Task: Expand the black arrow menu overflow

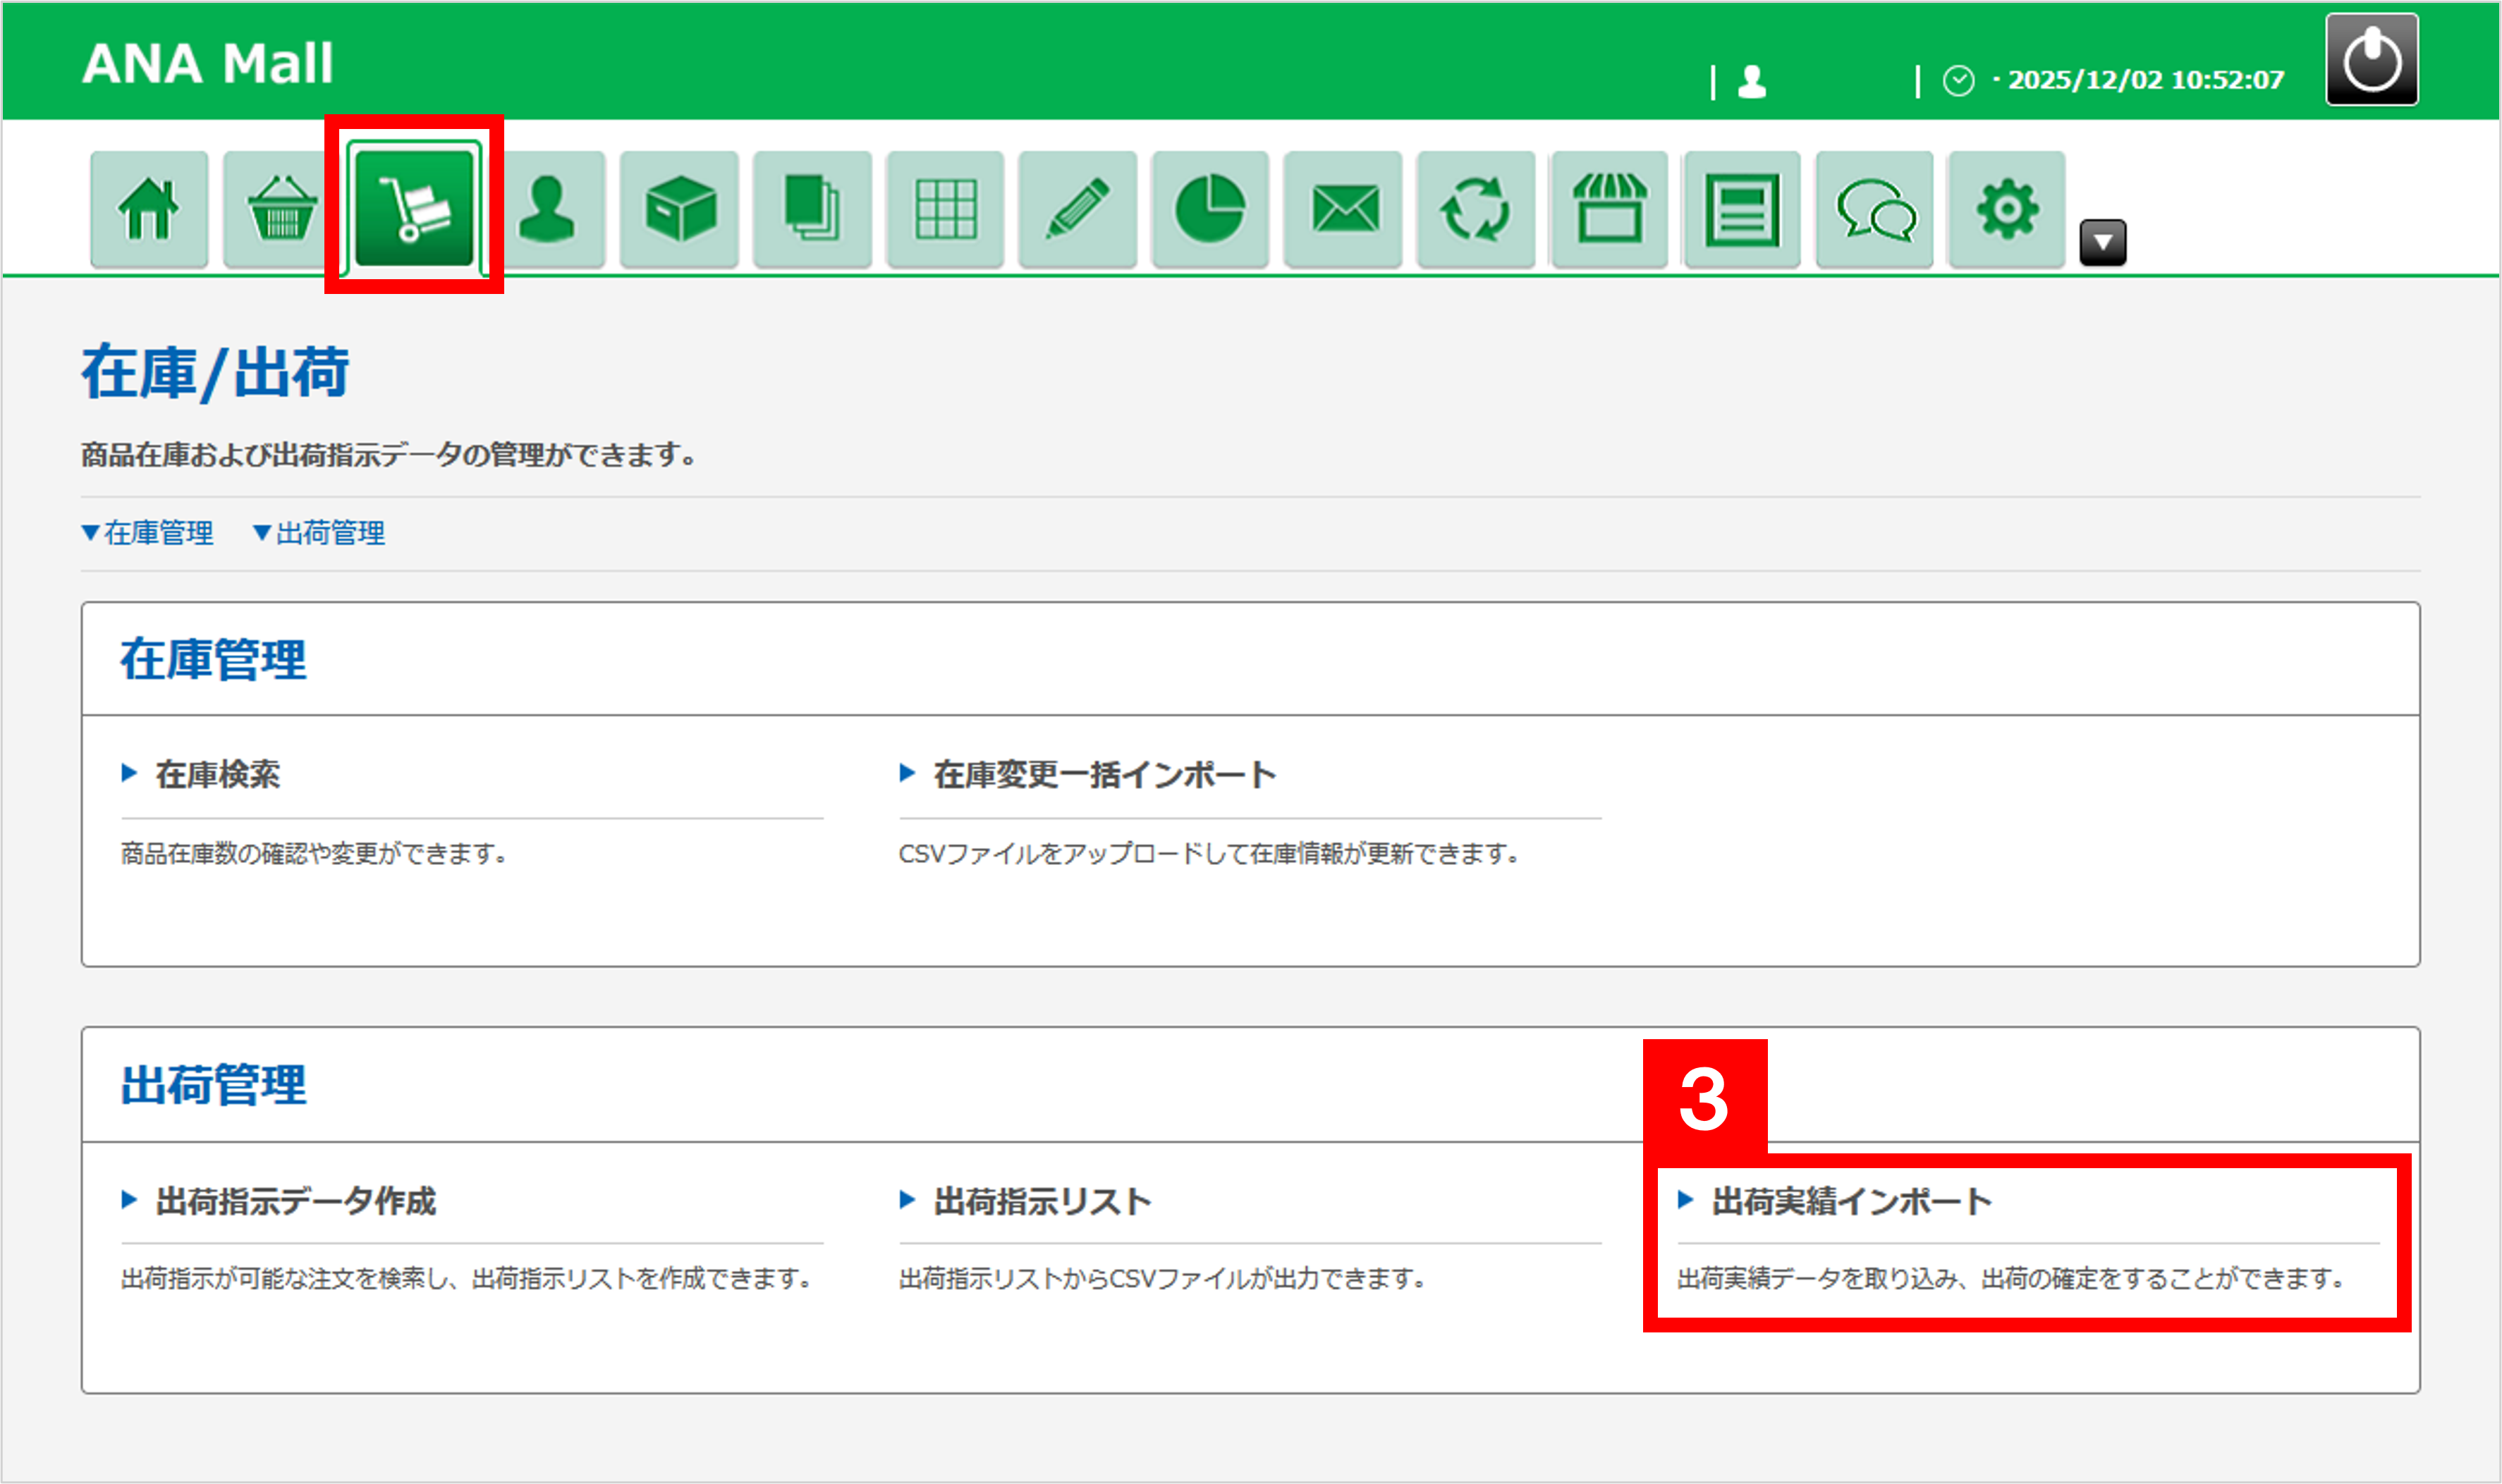Action: 2102,242
